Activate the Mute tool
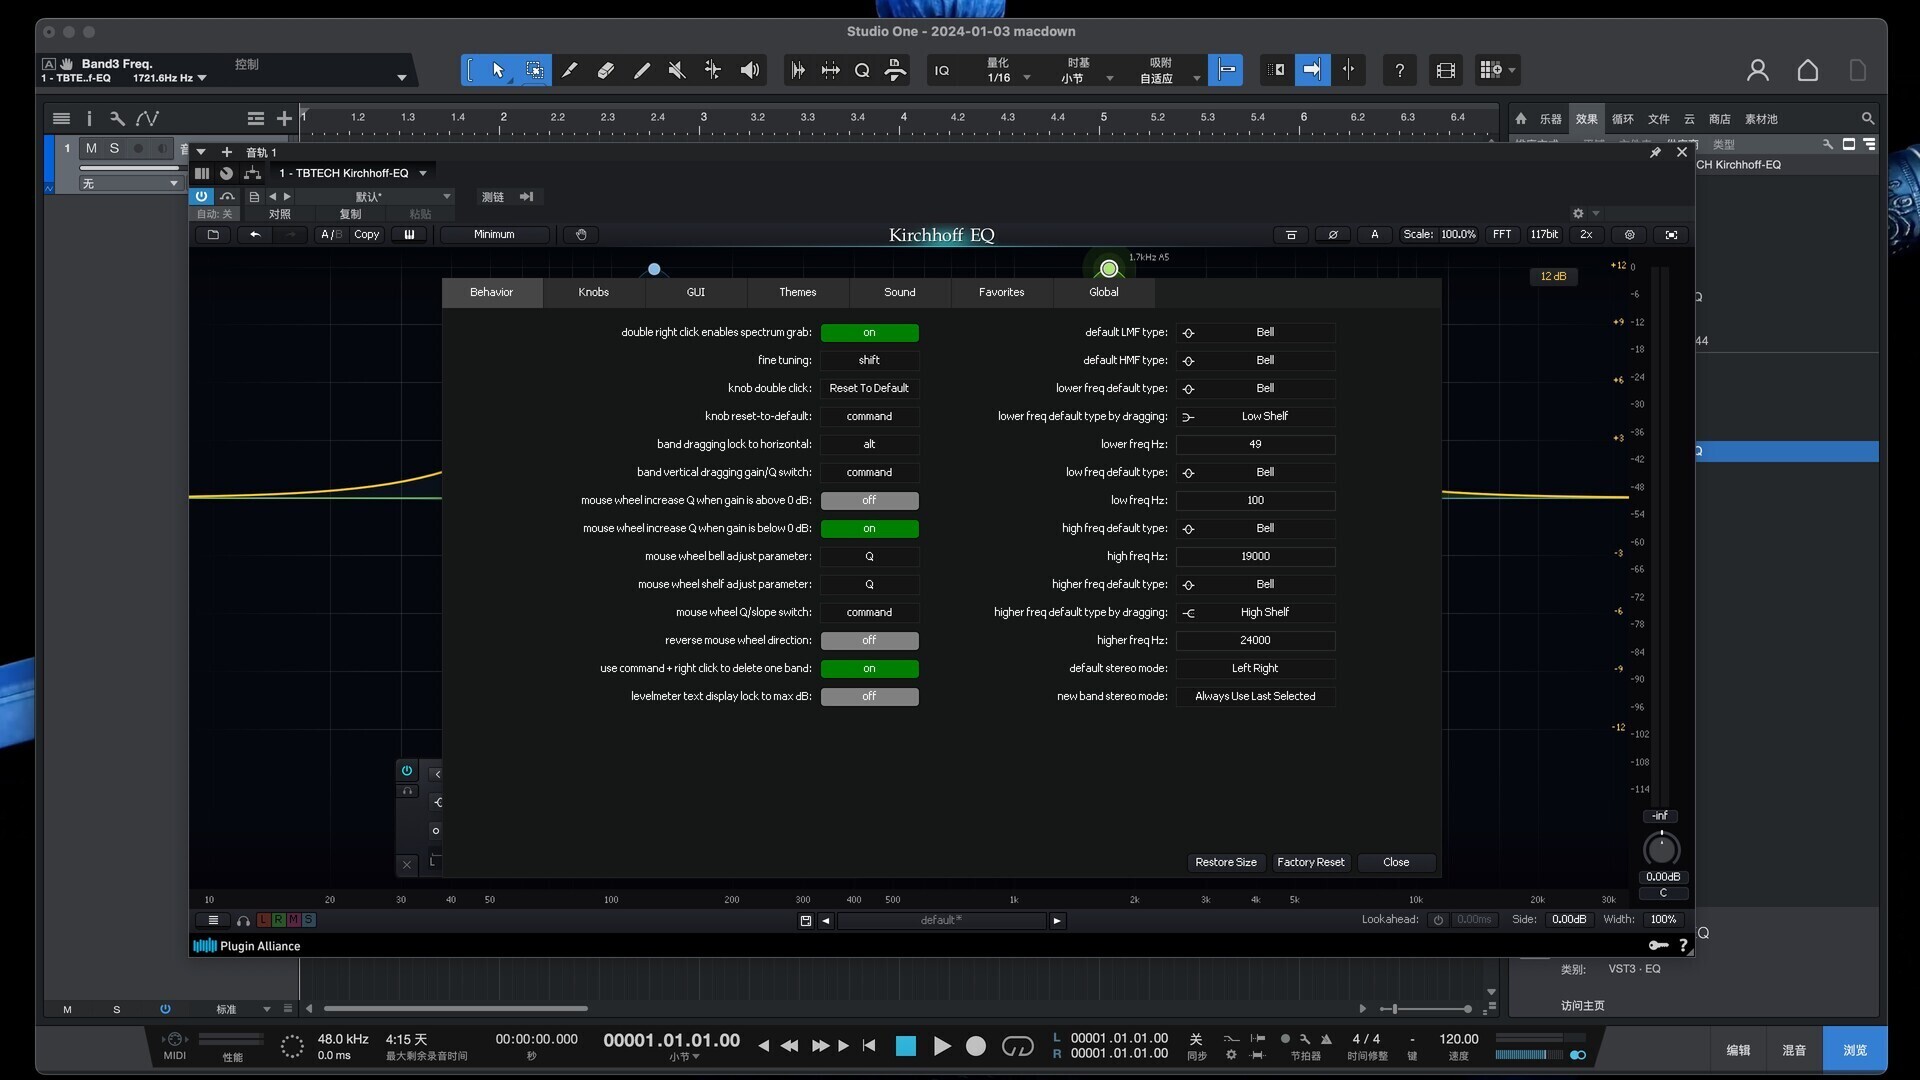1920x1080 pixels. click(x=677, y=70)
